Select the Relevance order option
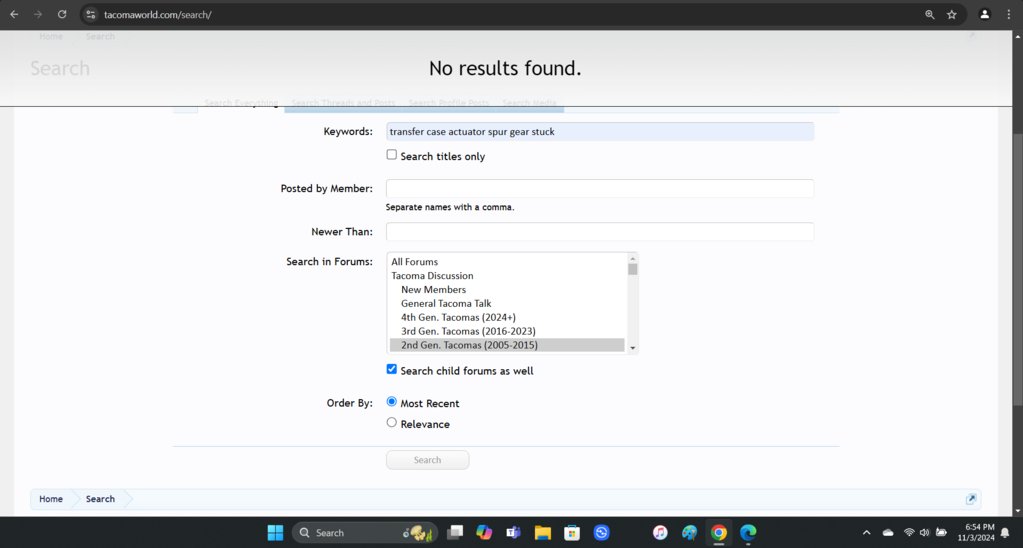 coord(391,422)
